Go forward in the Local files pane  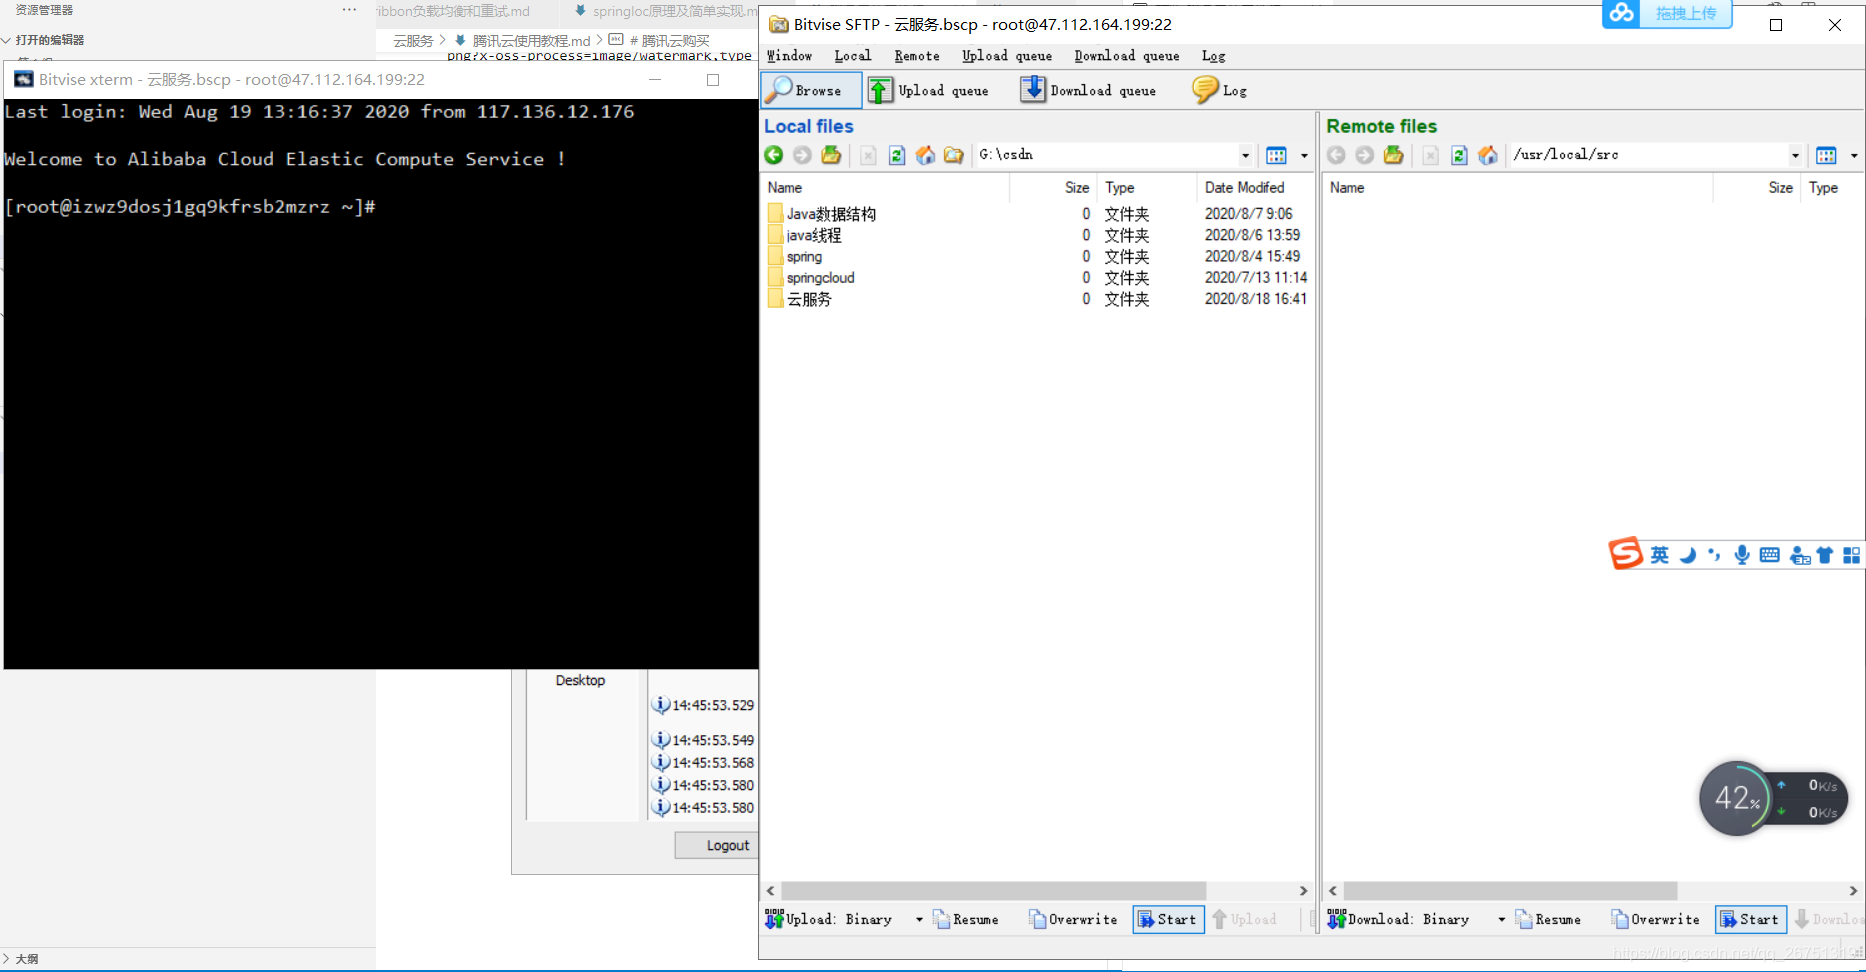coord(802,155)
